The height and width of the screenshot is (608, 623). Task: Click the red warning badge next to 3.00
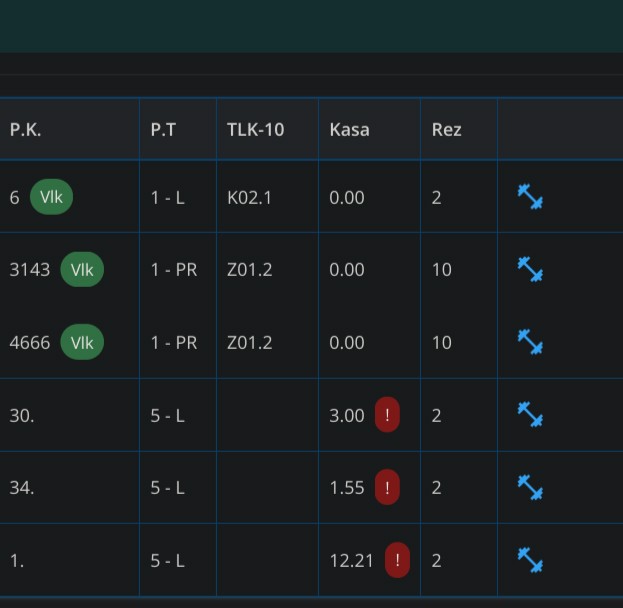coord(387,414)
